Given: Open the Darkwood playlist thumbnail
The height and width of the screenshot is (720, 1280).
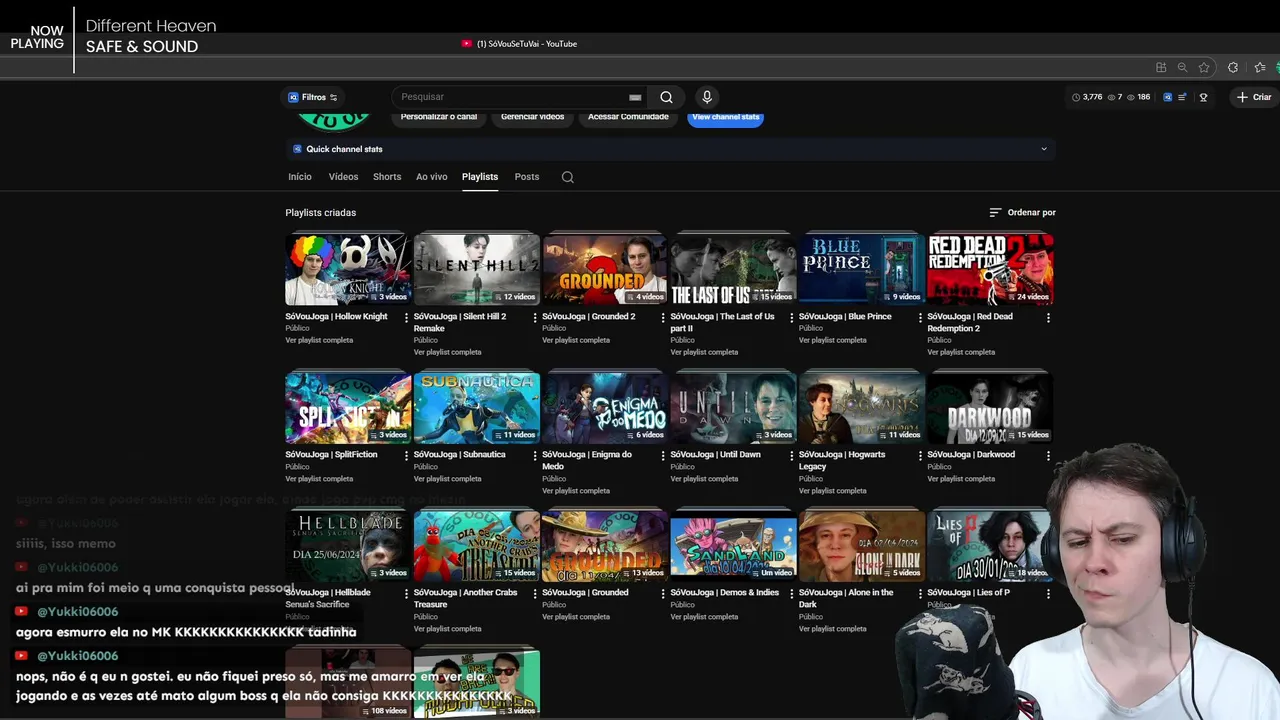Looking at the screenshot, I should pos(990,407).
